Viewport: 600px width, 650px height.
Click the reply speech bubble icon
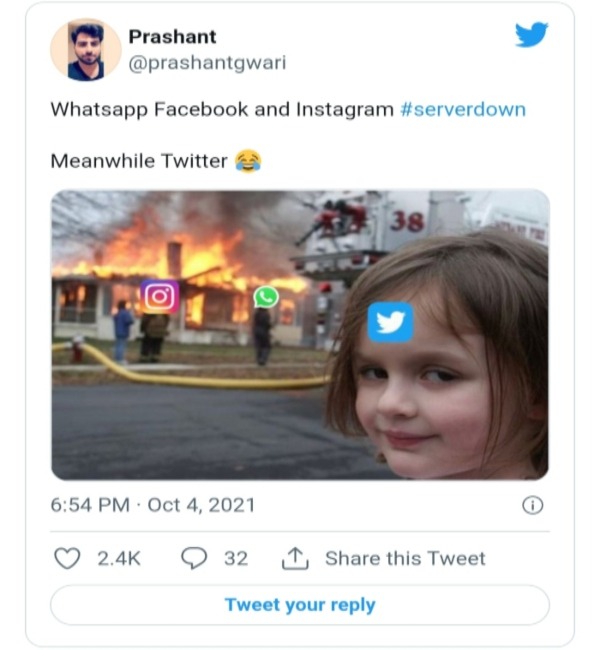tap(193, 558)
